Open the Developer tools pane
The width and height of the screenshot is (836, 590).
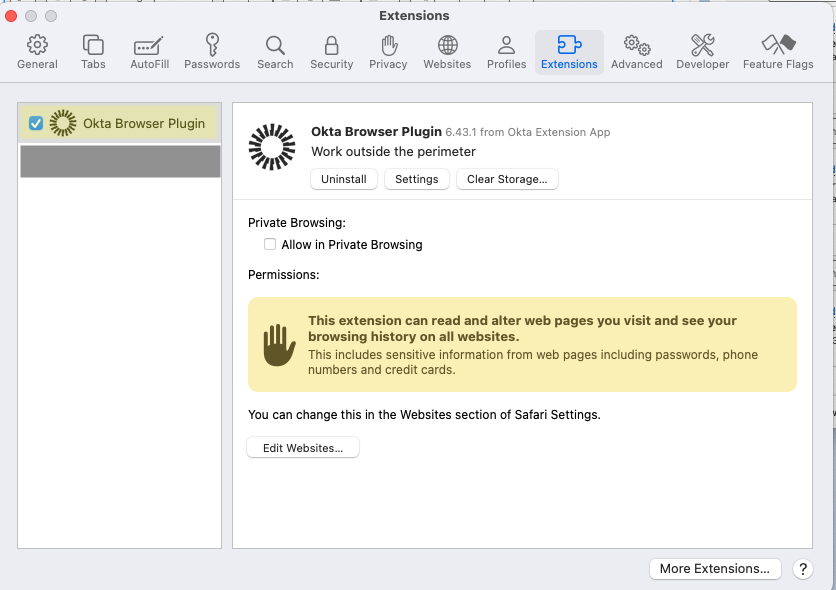pos(703,52)
